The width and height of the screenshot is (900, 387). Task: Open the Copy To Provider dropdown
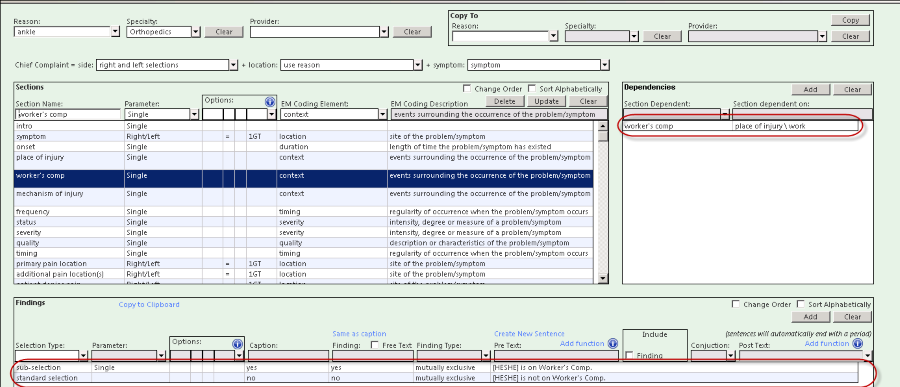[x=823, y=36]
